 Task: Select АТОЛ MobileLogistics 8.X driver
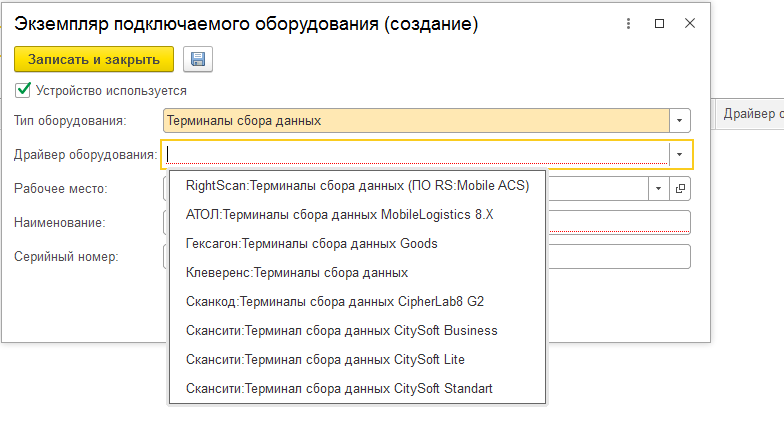click(358, 214)
